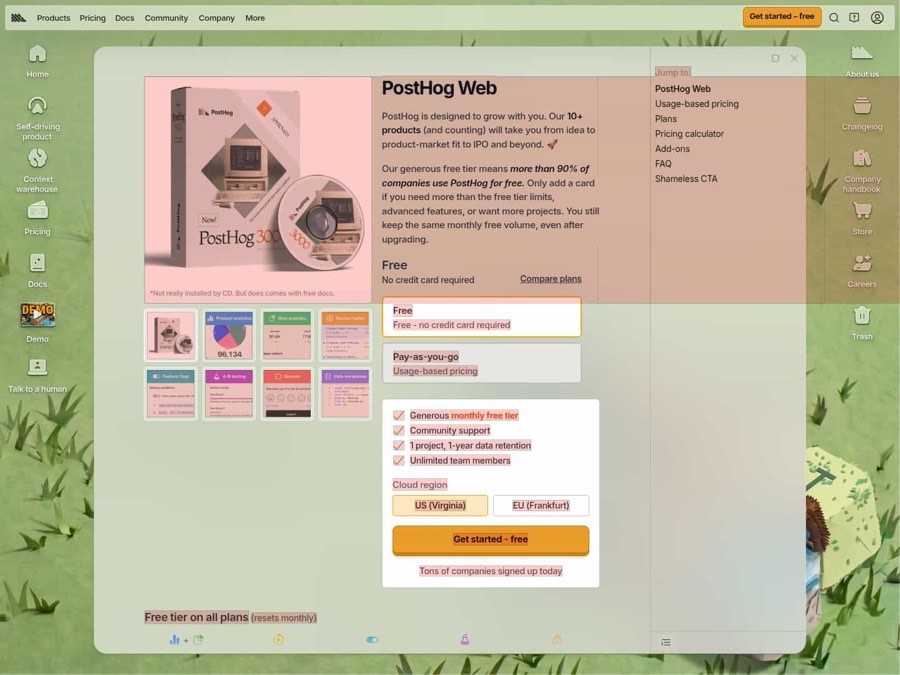The width and height of the screenshot is (900, 675).
Task: Click the purple experiments flask icon
Action: 465,639
